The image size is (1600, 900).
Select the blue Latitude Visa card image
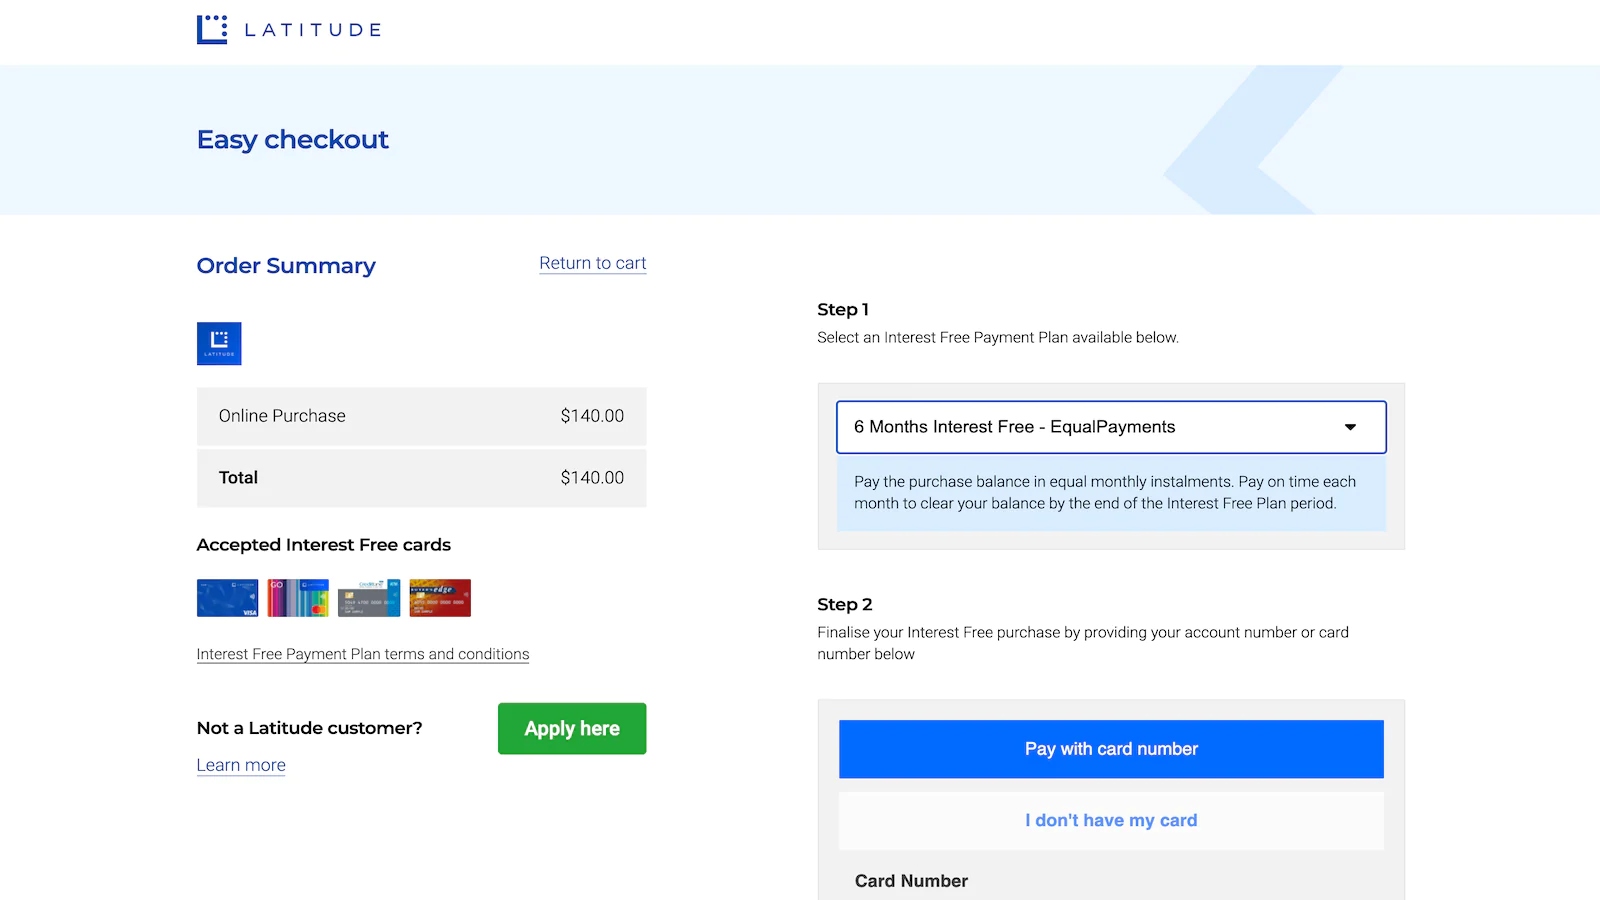click(x=228, y=598)
